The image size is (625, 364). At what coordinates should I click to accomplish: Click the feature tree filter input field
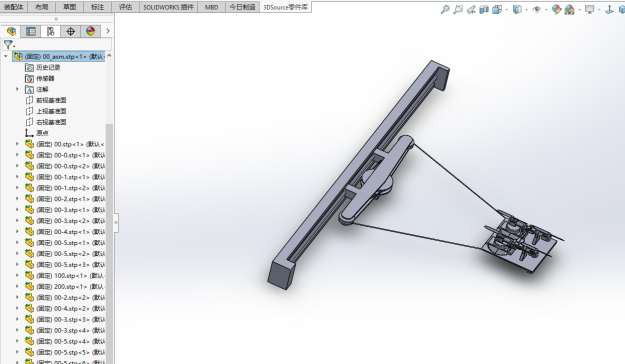click(x=63, y=45)
